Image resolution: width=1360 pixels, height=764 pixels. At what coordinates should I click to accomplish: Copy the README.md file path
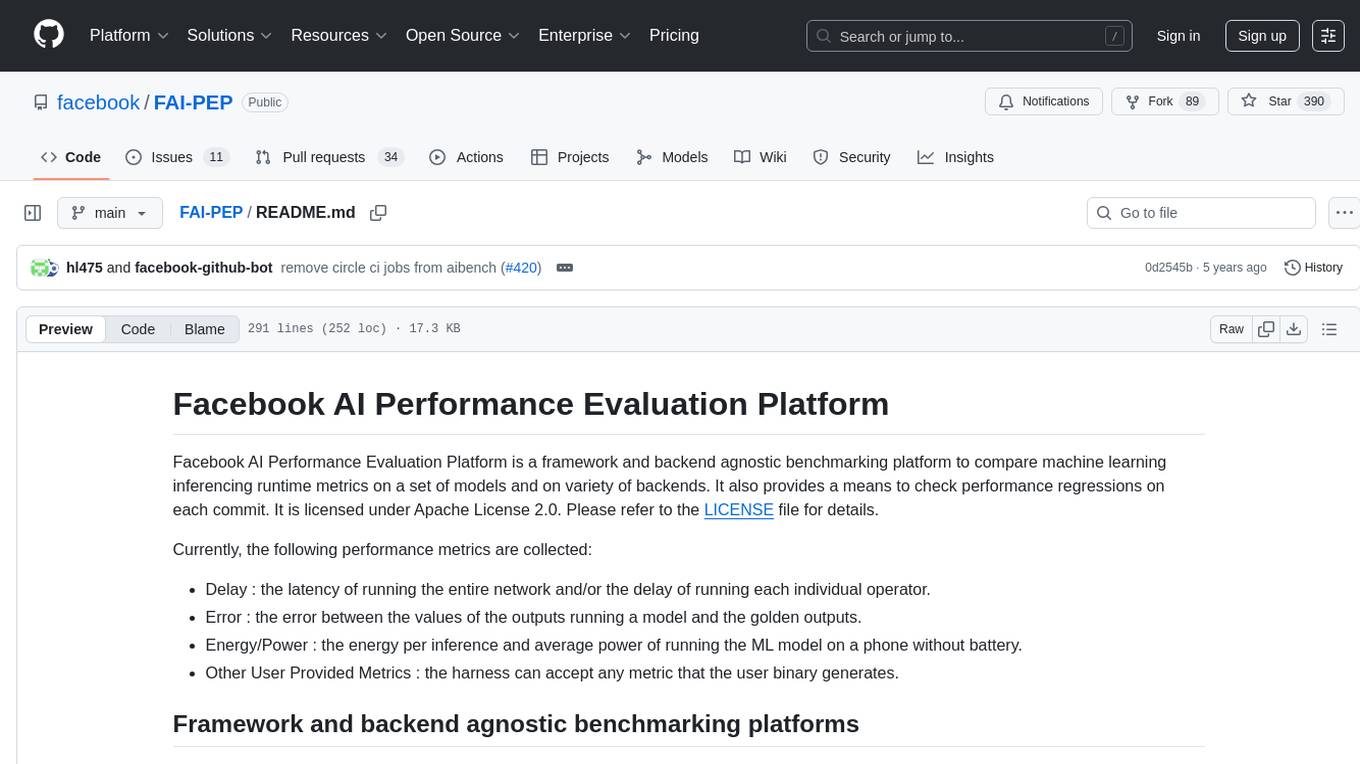[x=378, y=213]
